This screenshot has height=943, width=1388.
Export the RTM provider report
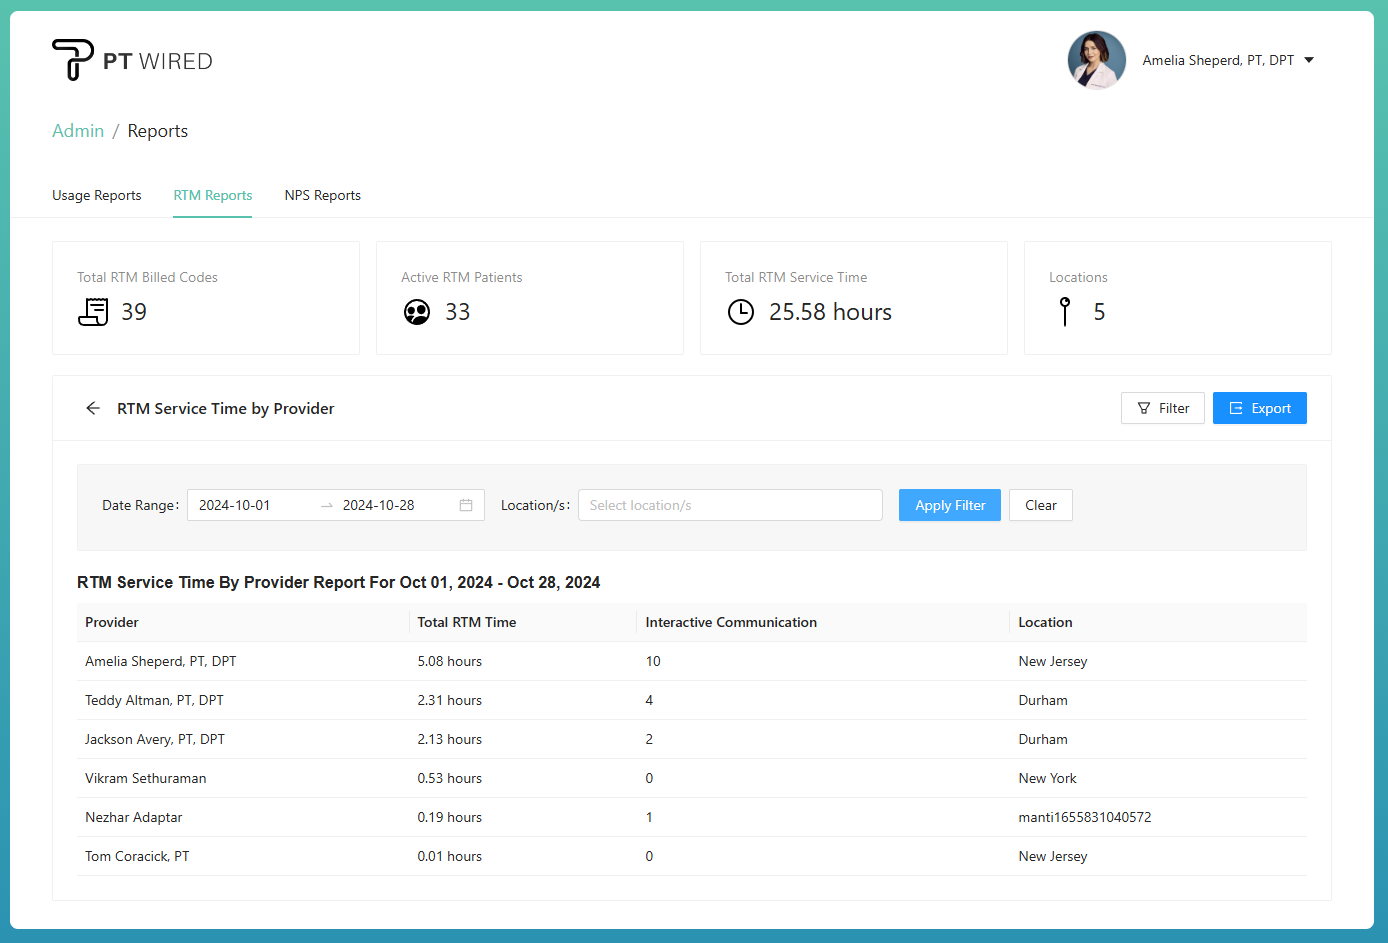pyautogui.click(x=1259, y=408)
